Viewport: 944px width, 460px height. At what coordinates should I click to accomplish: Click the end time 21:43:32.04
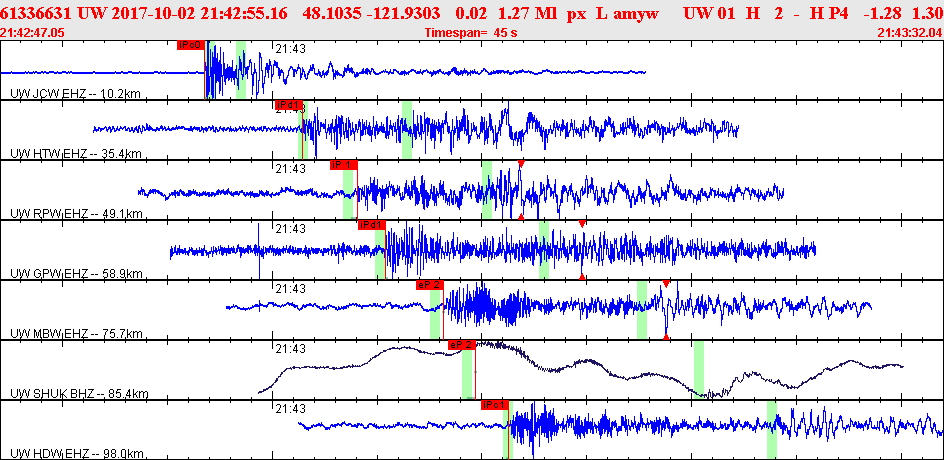[910, 33]
